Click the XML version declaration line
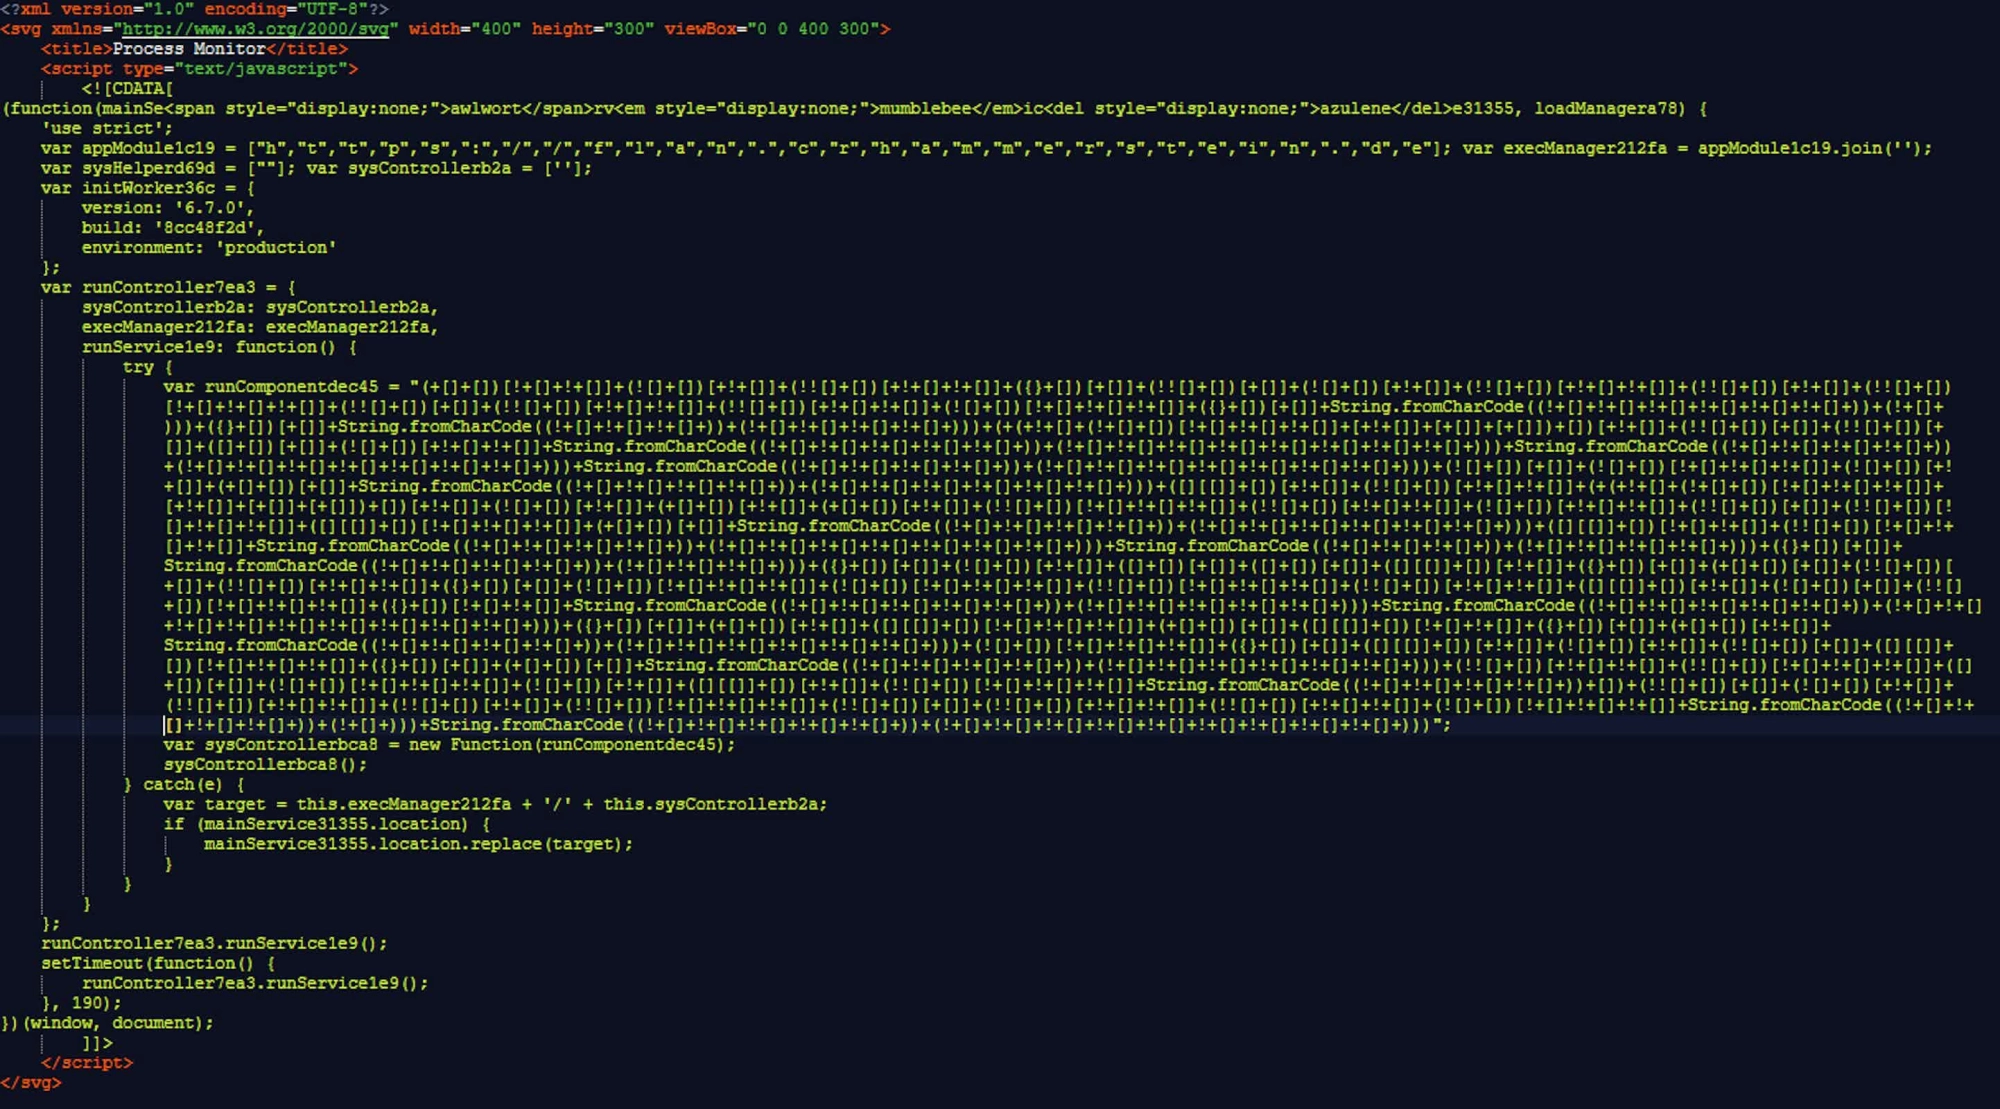Image resolution: width=2000 pixels, height=1109 pixels. 195,9
